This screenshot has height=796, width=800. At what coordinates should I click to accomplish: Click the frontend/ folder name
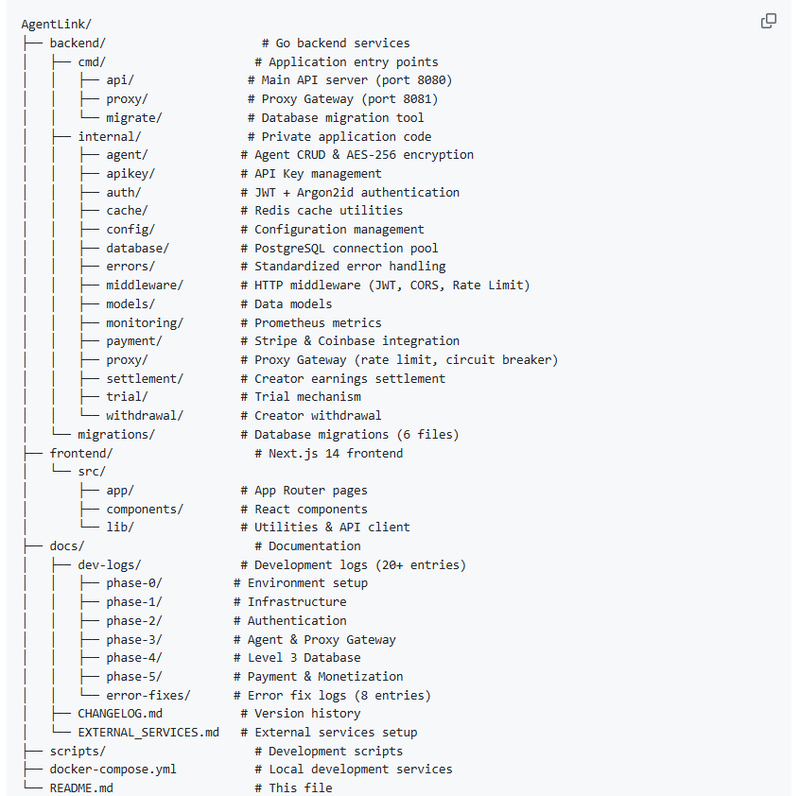click(81, 453)
